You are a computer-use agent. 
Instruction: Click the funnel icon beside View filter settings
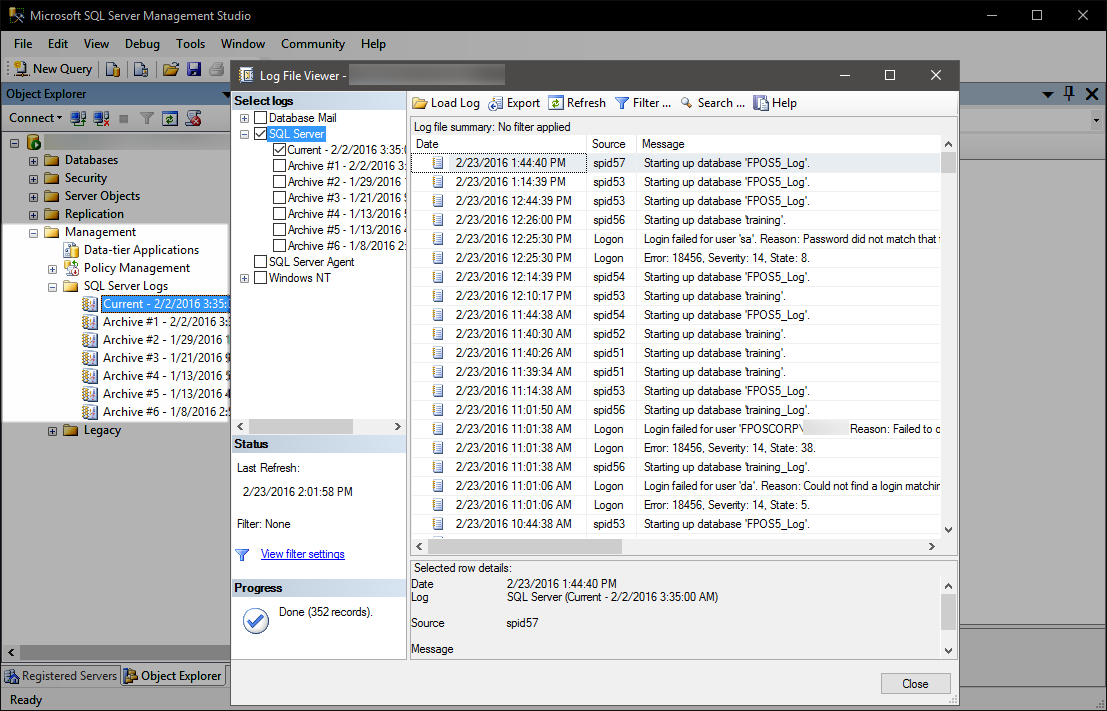coord(242,555)
